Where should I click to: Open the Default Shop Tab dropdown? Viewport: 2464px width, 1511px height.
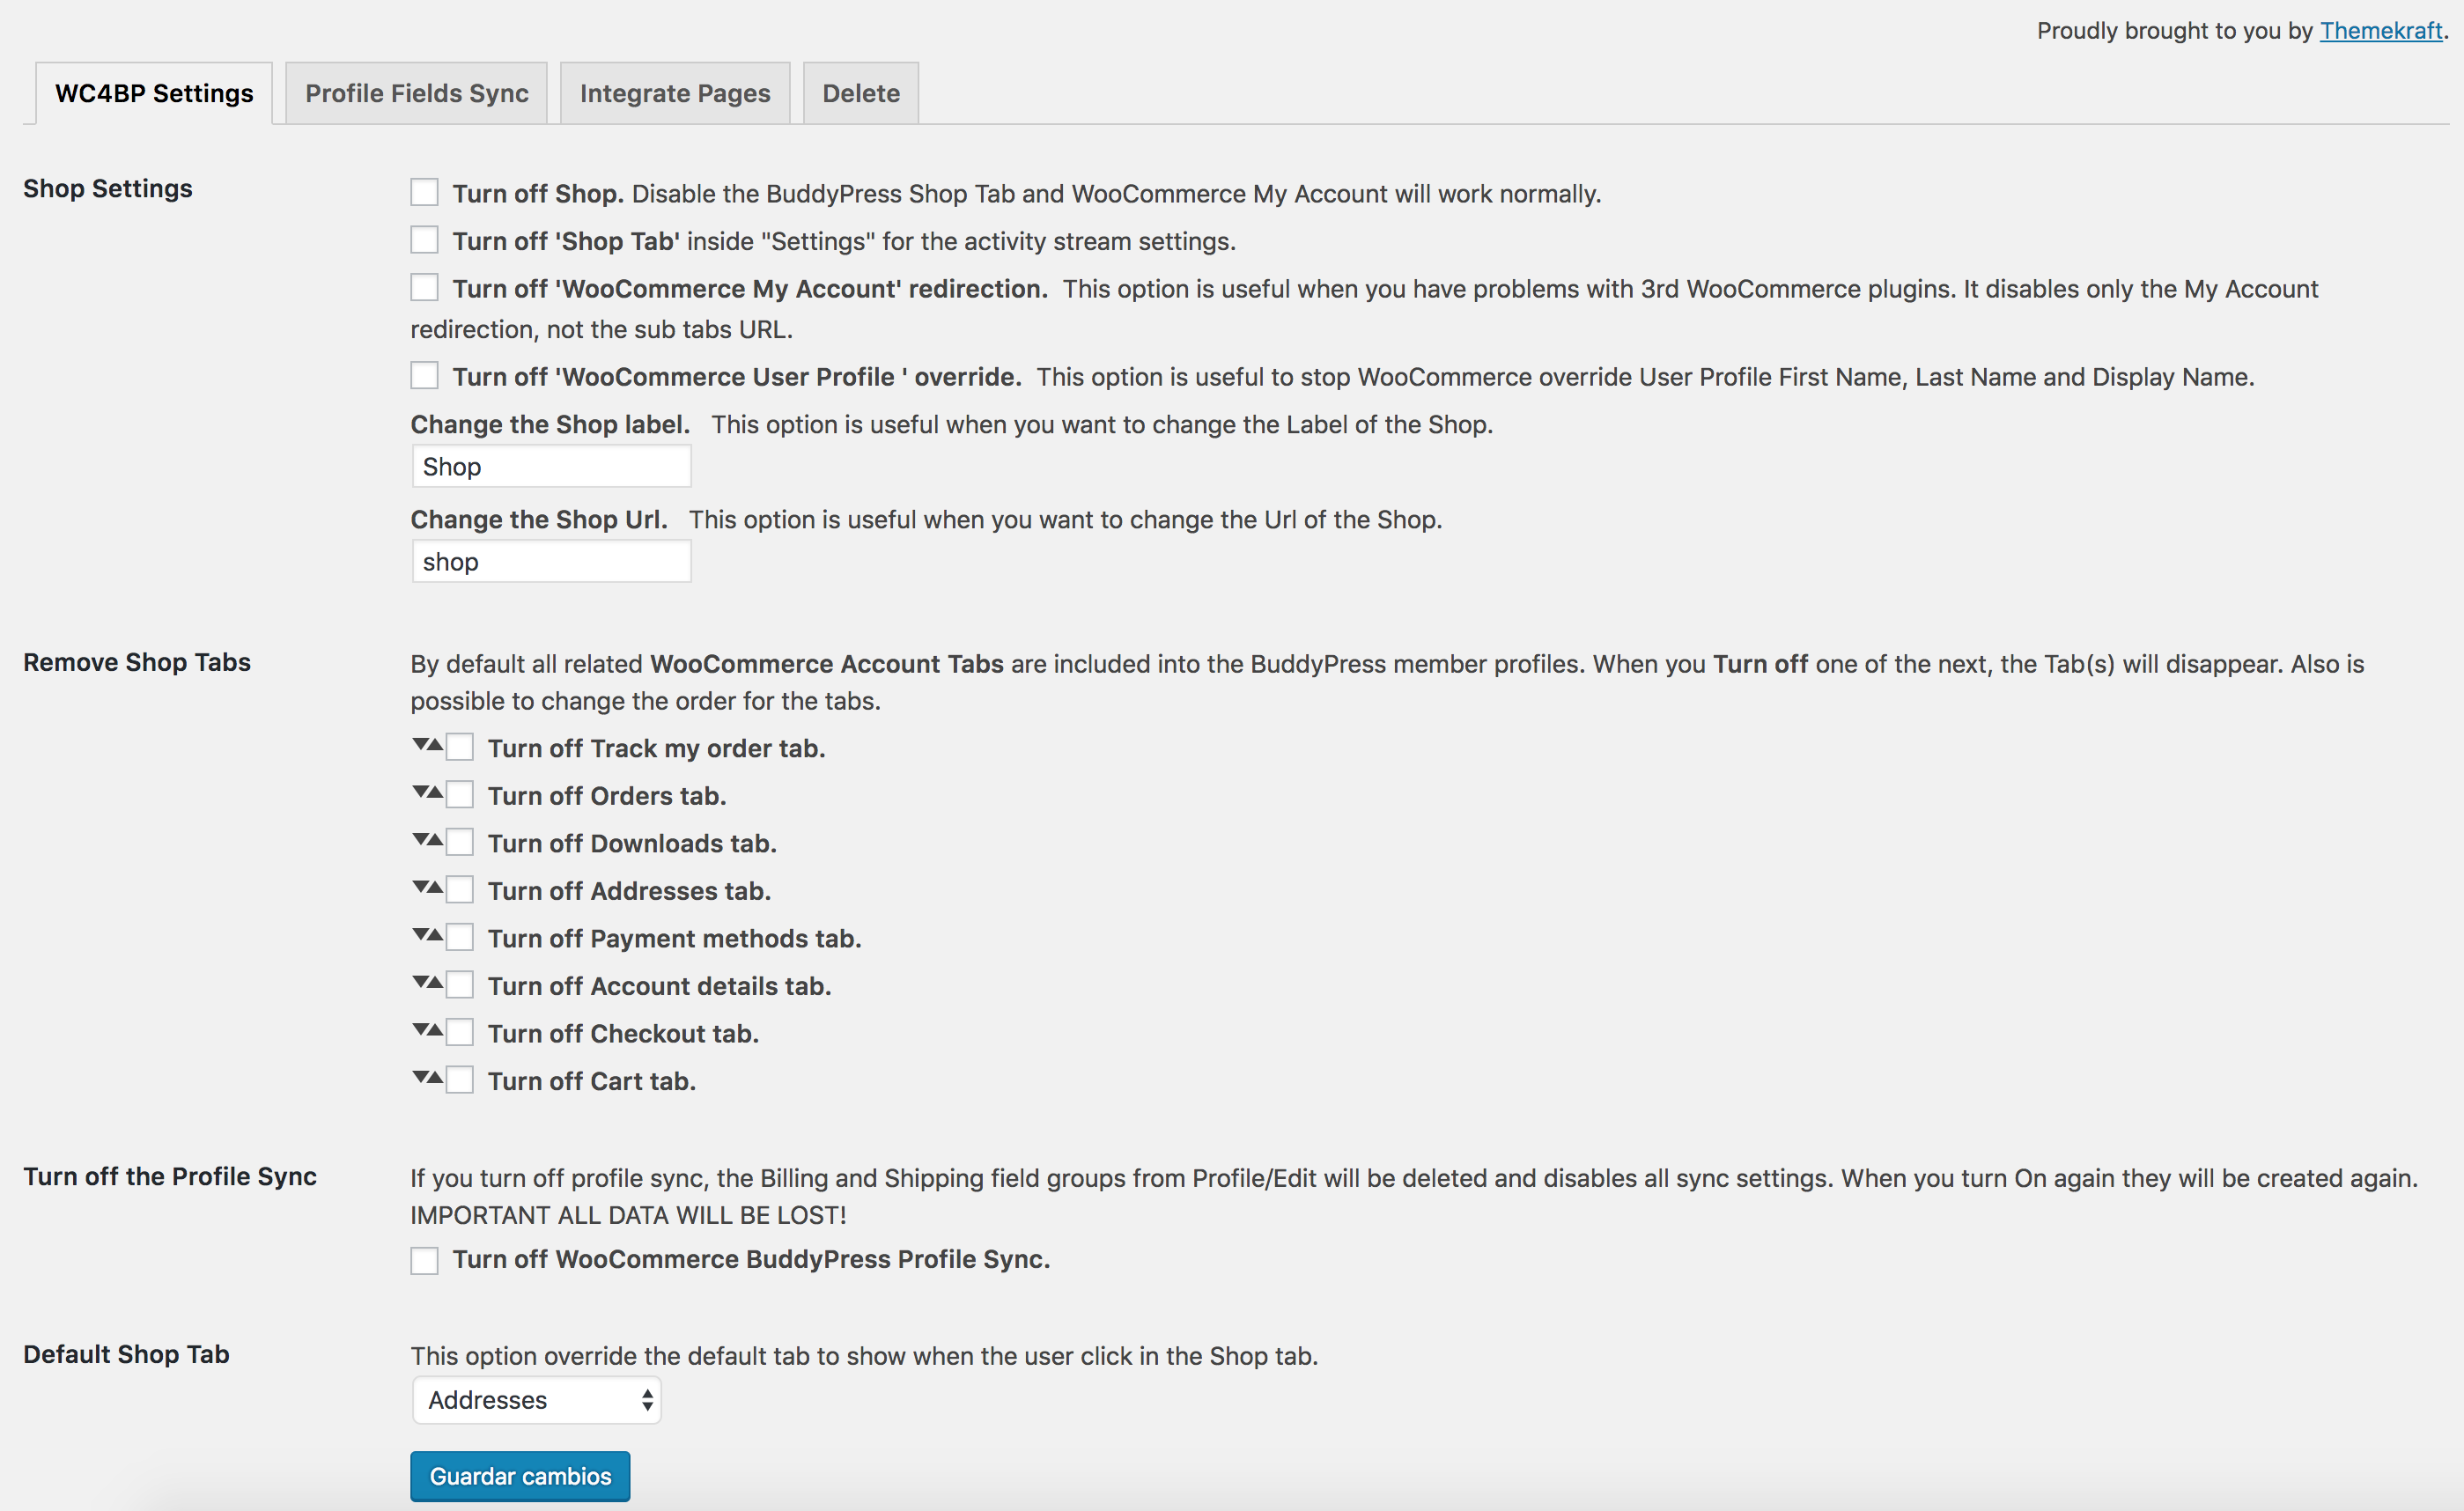536,1400
